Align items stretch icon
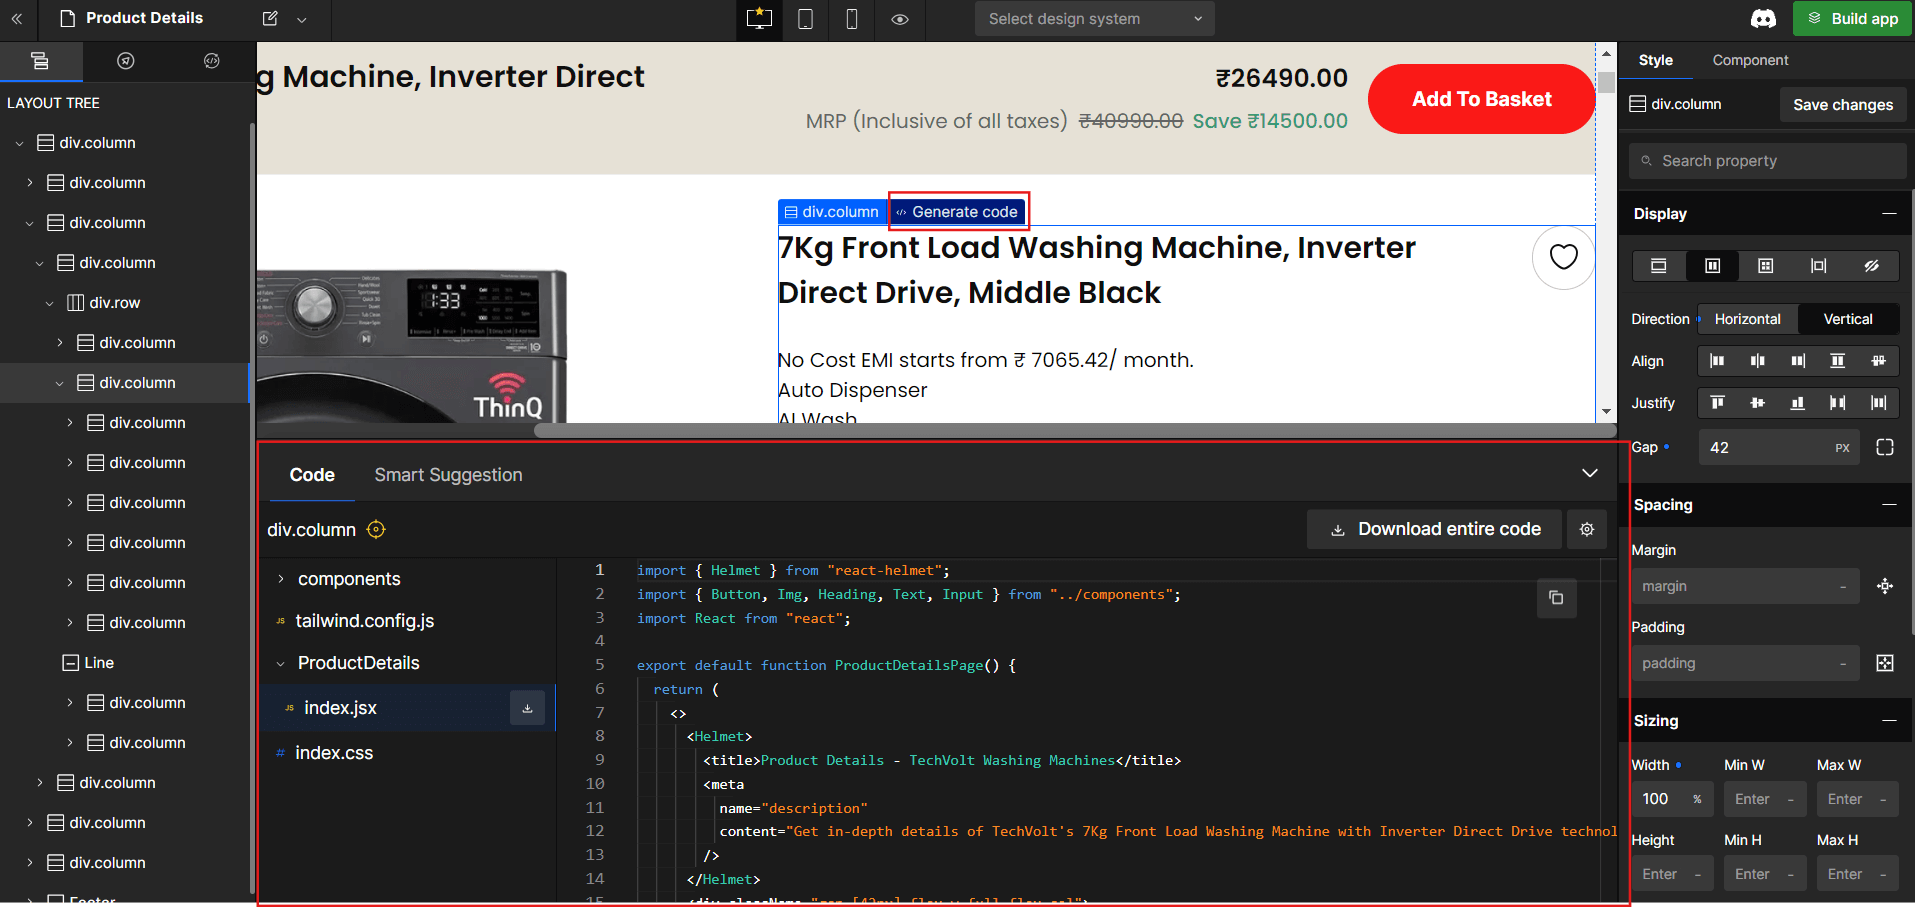Screen dimensions: 1915x907 tap(1838, 361)
